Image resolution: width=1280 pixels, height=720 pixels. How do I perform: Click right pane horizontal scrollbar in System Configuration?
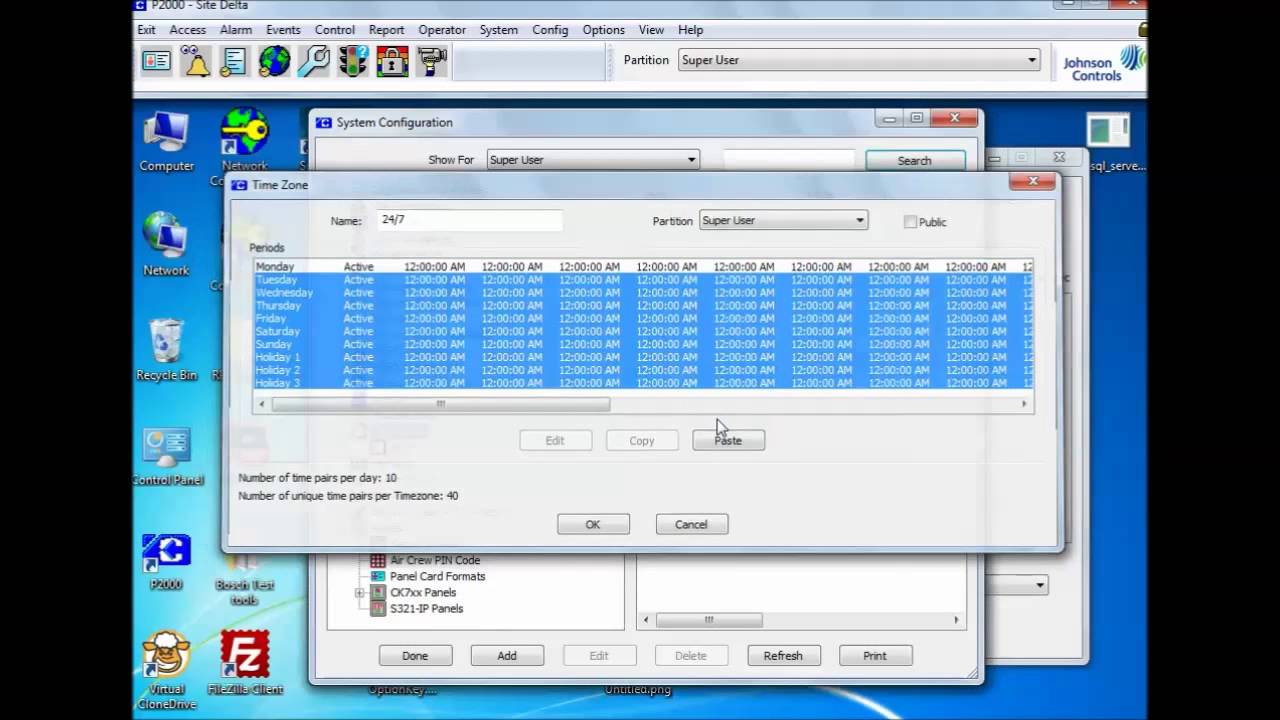point(708,620)
